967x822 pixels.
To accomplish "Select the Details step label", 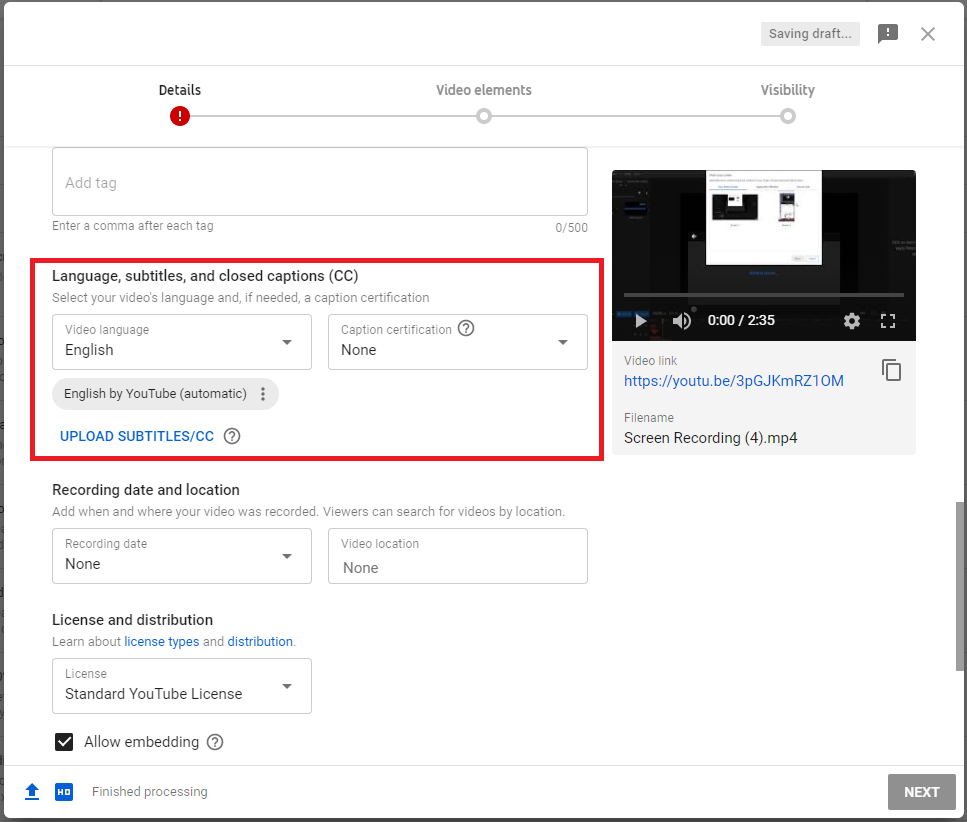I will tap(179, 90).
